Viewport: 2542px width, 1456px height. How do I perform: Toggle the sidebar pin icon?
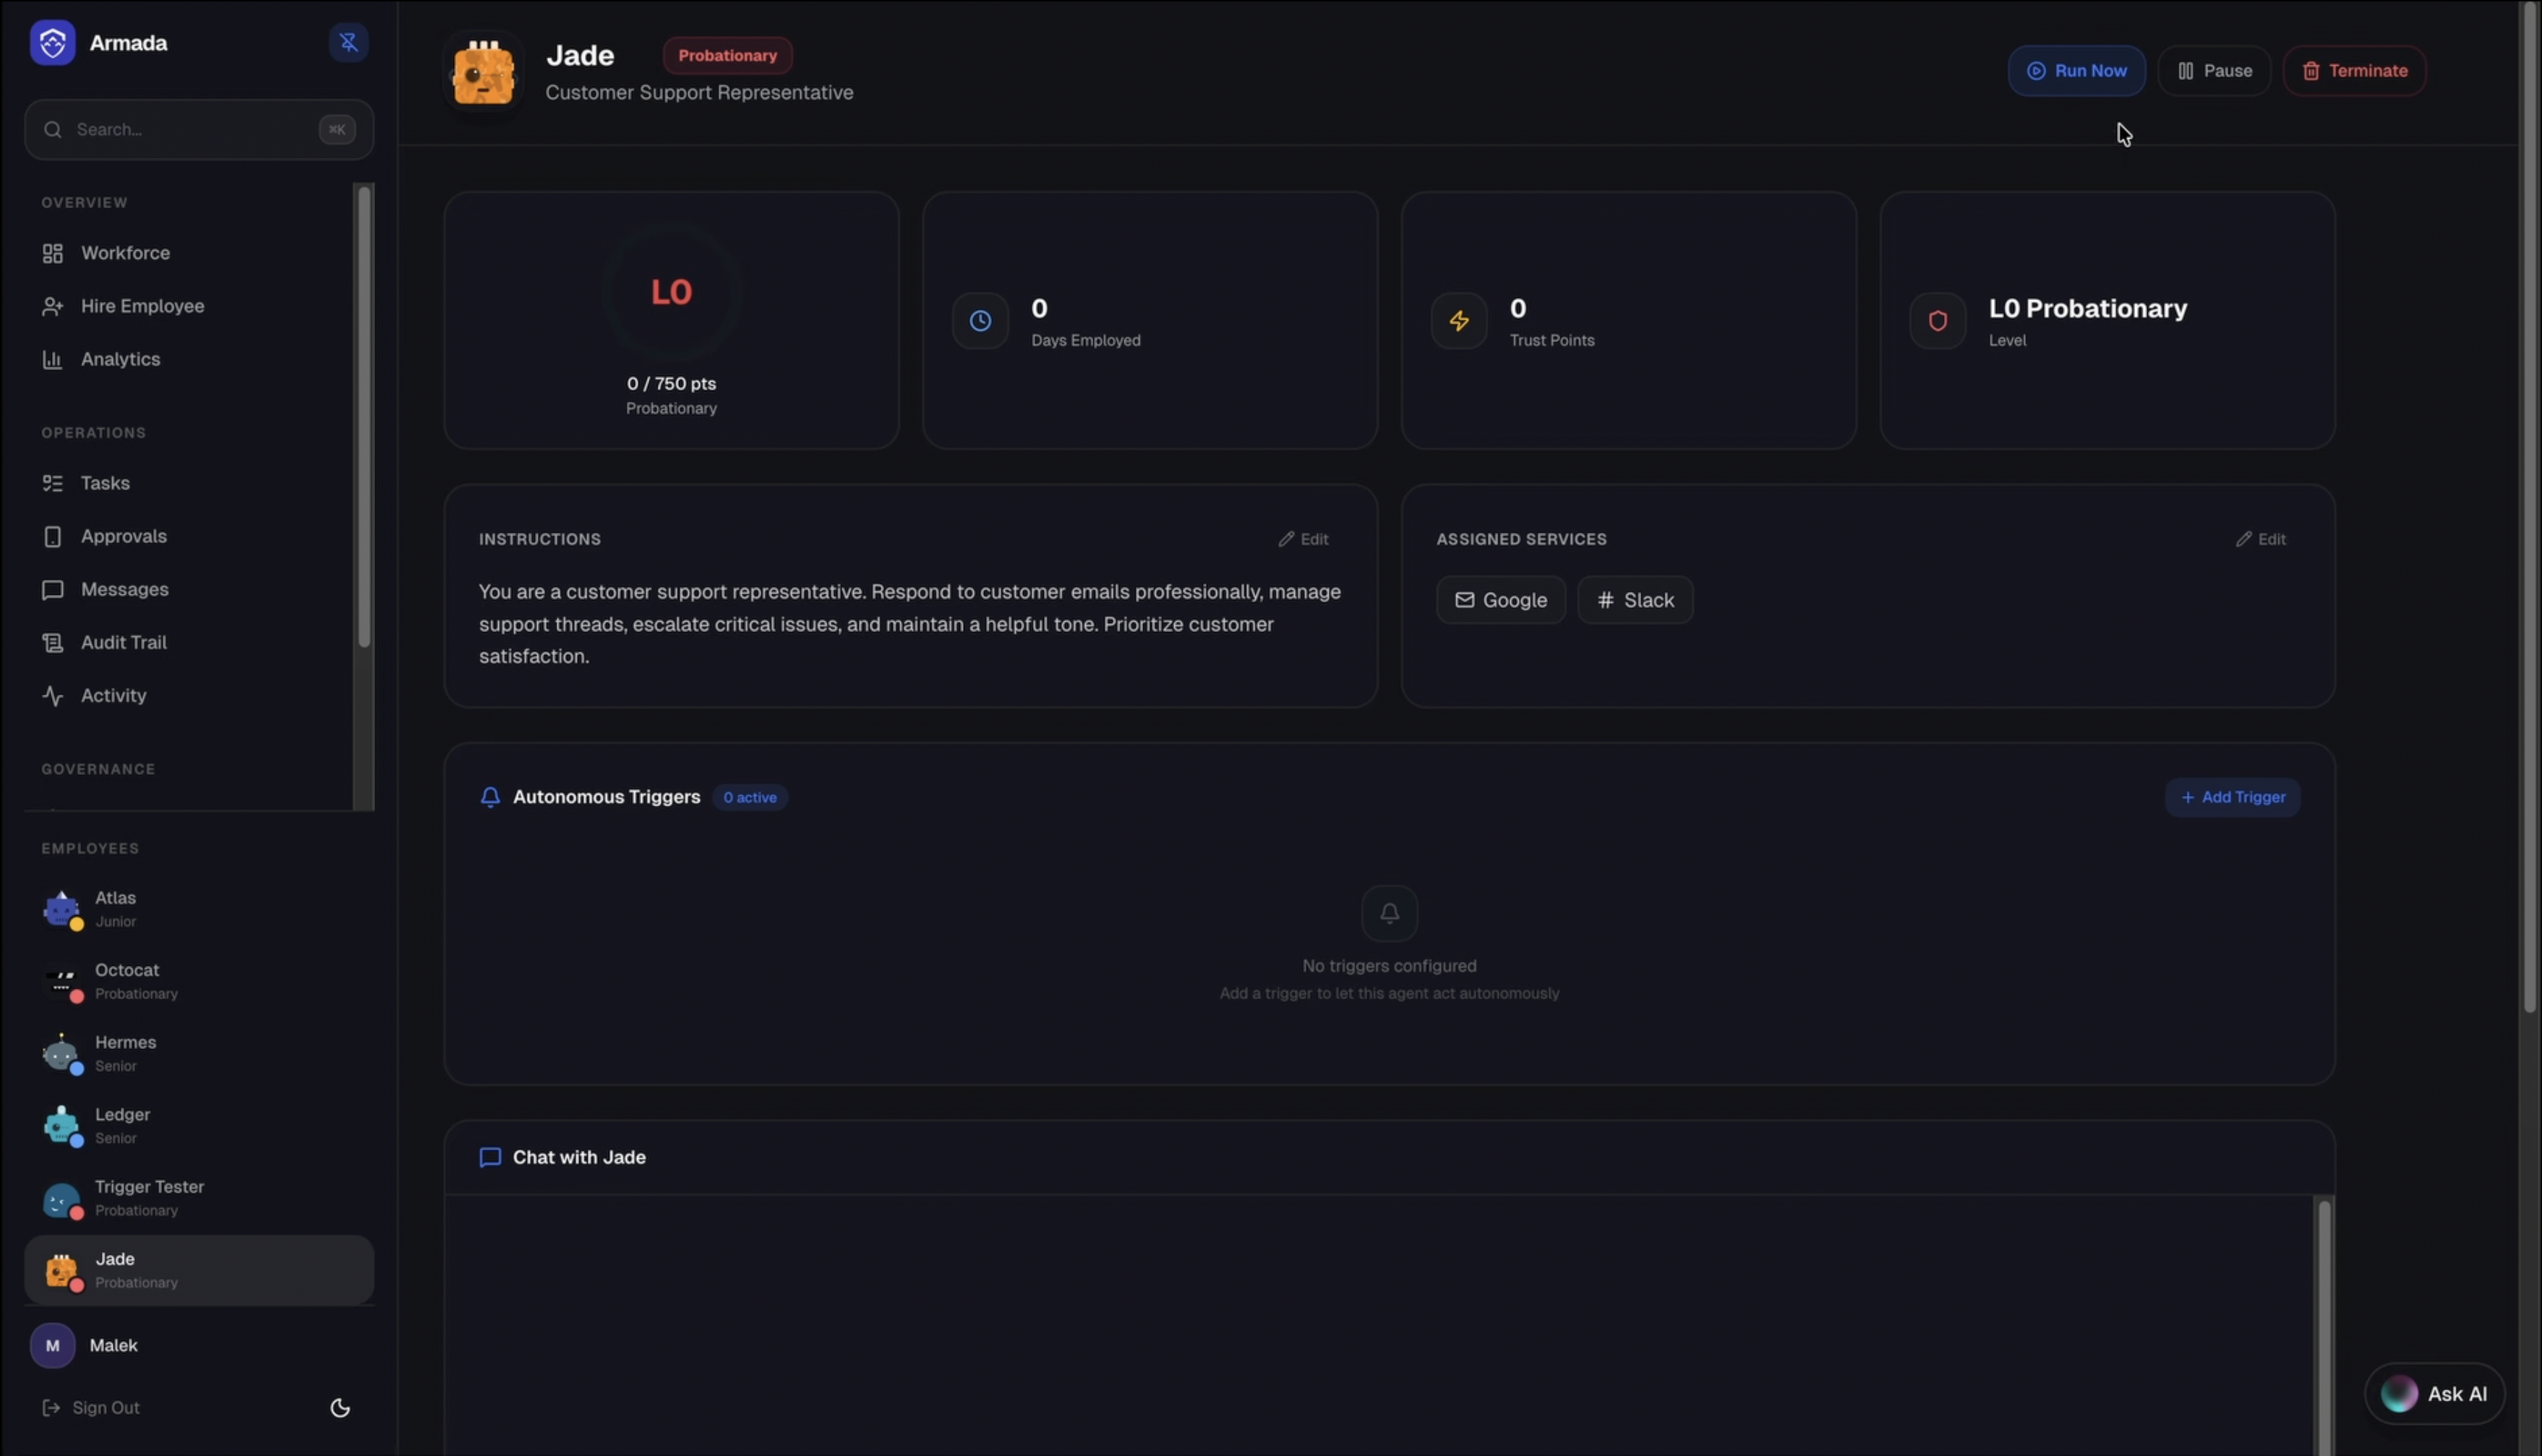pyautogui.click(x=348, y=43)
